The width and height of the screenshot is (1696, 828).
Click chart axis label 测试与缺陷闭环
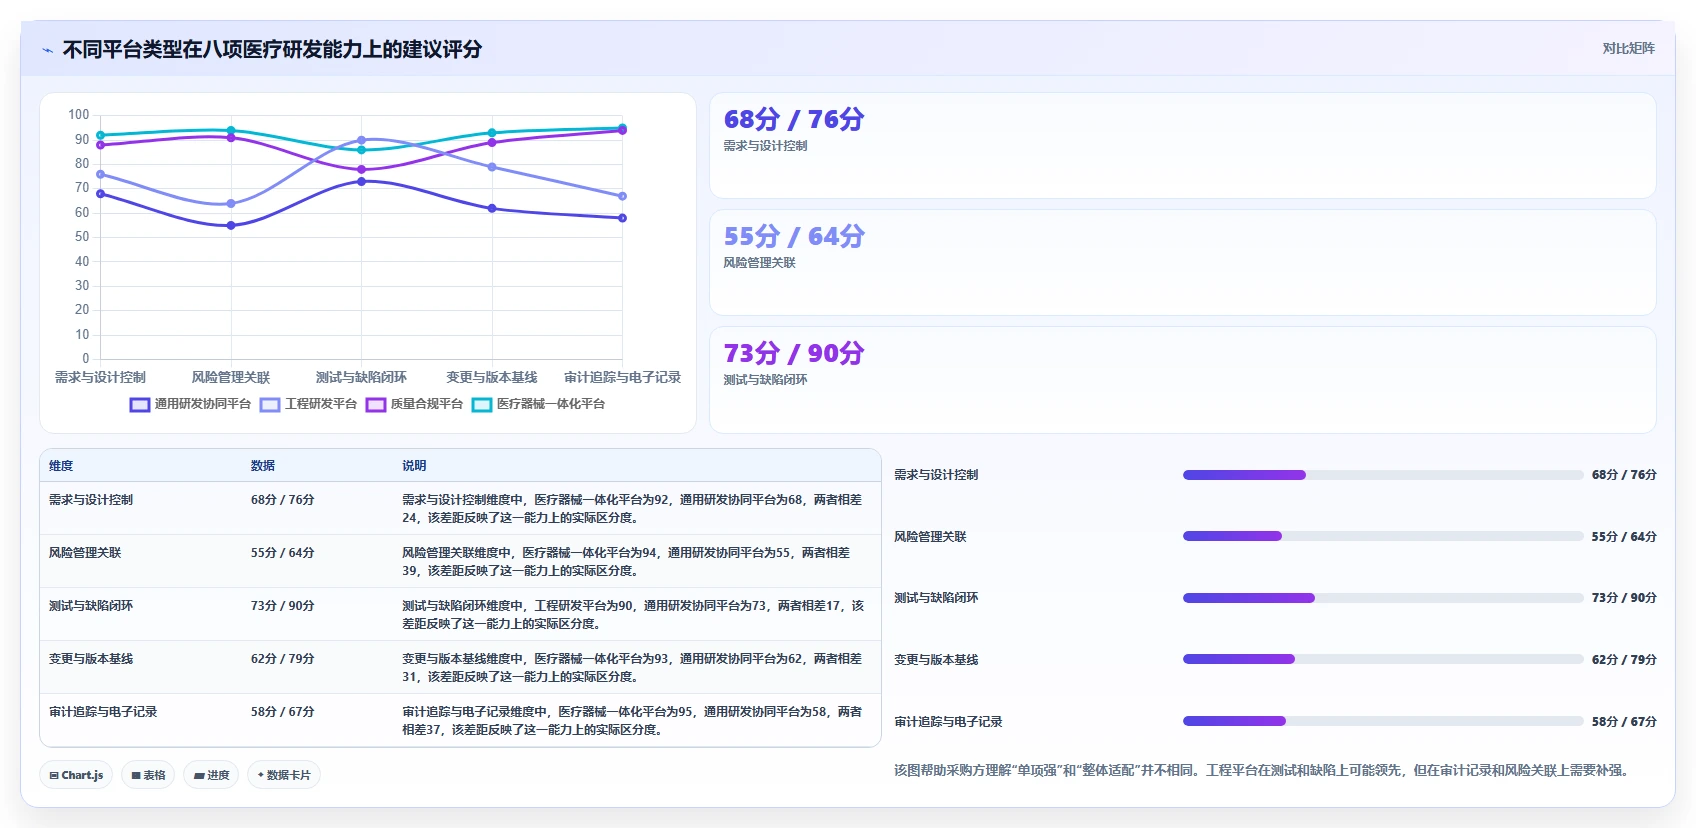[x=361, y=378]
